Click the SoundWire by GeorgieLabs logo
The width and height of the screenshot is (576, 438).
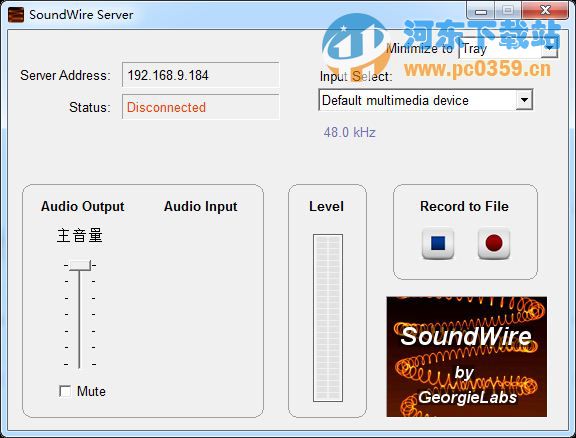click(467, 356)
